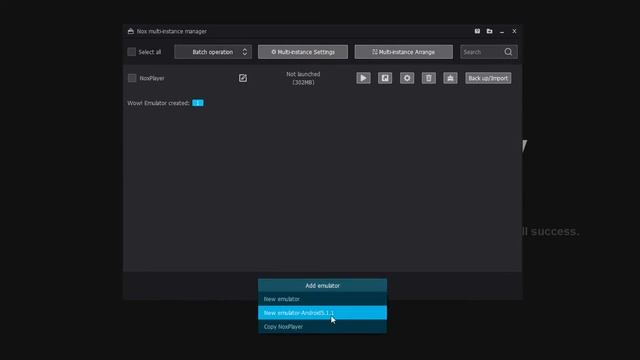Screen dimensions: 640x360
Task: Open the Batch operation dropdown
Action: coord(213,52)
